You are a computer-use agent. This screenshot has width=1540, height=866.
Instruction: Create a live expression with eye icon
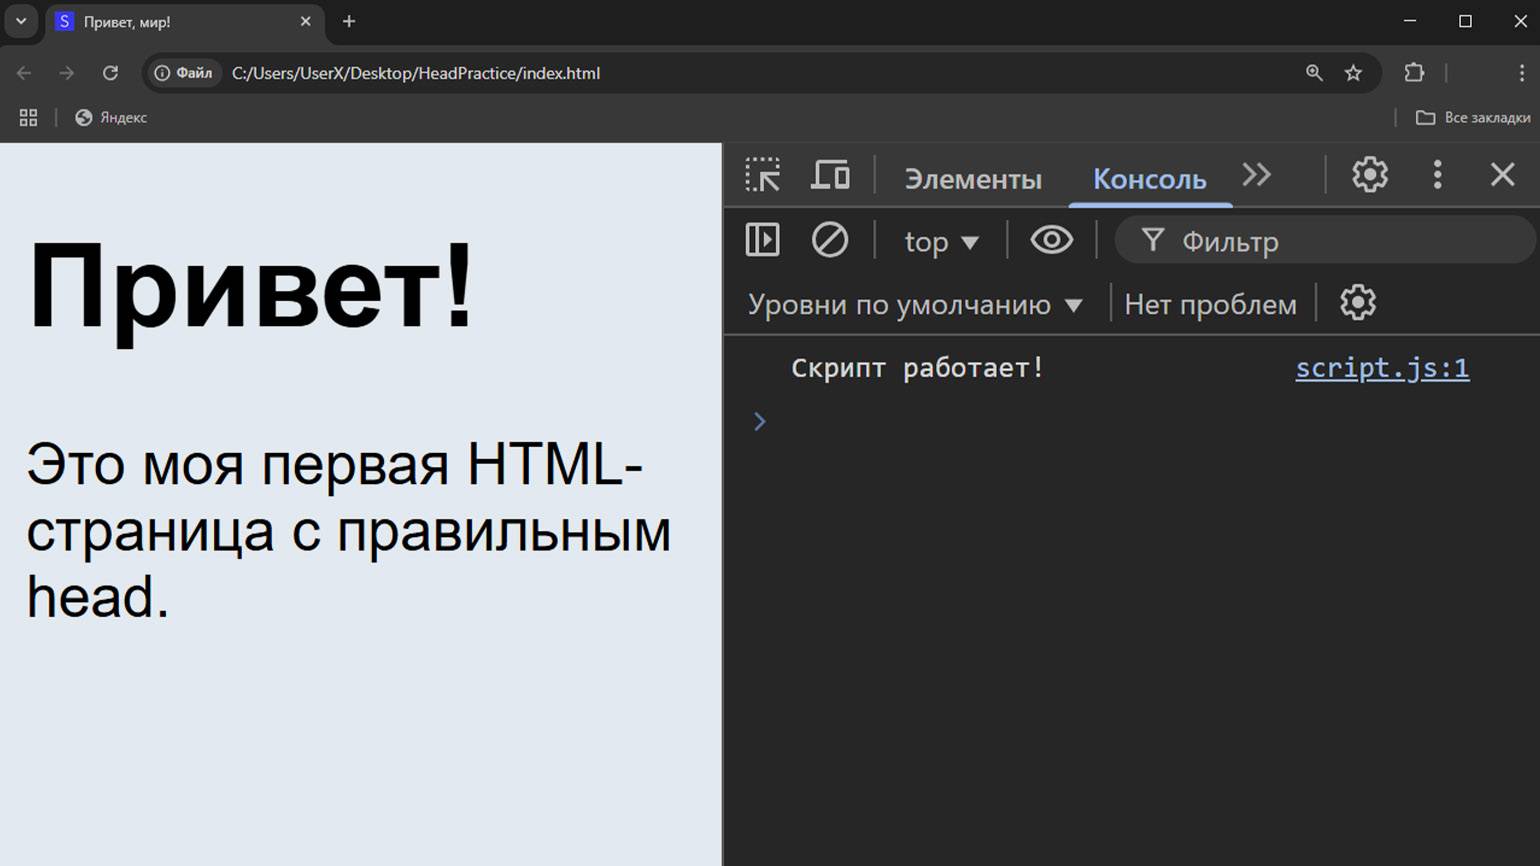click(x=1052, y=240)
